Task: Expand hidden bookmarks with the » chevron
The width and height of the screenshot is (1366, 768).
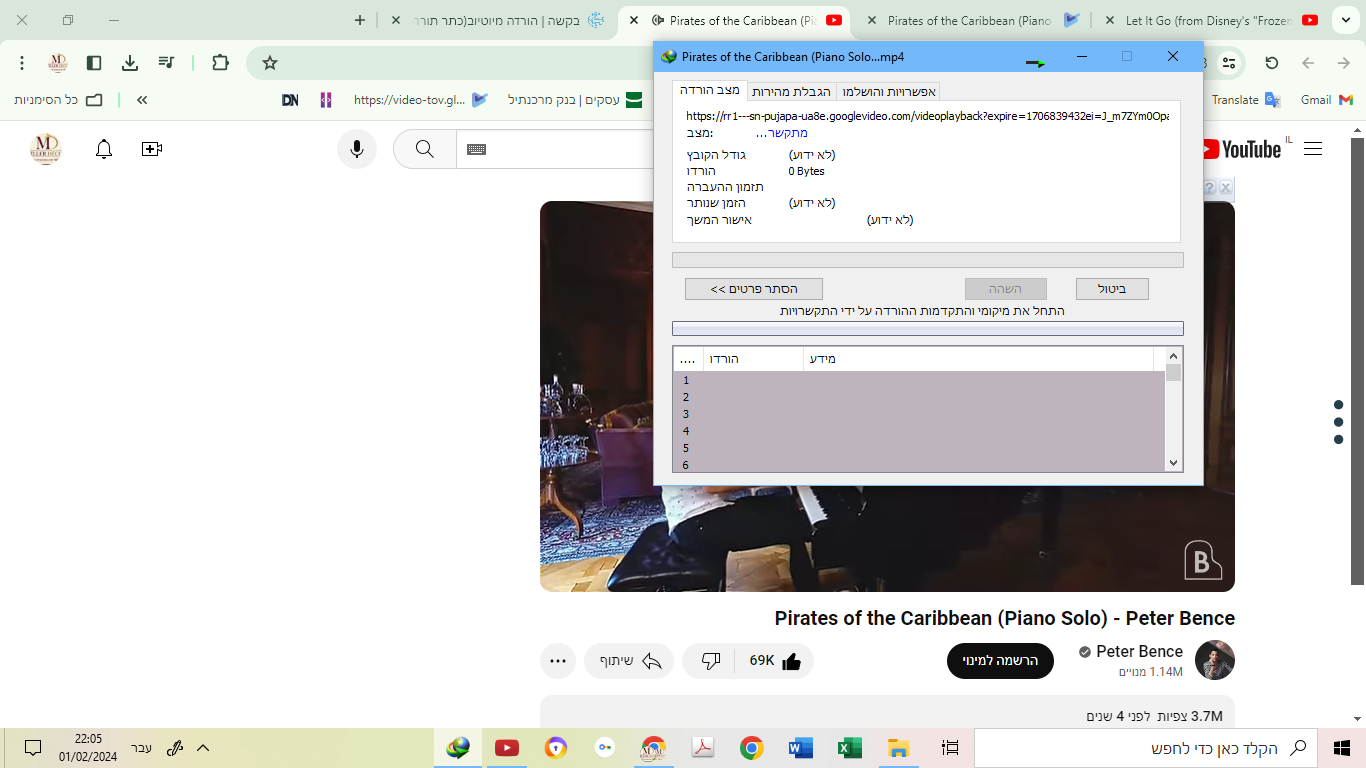Action: click(142, 100)
